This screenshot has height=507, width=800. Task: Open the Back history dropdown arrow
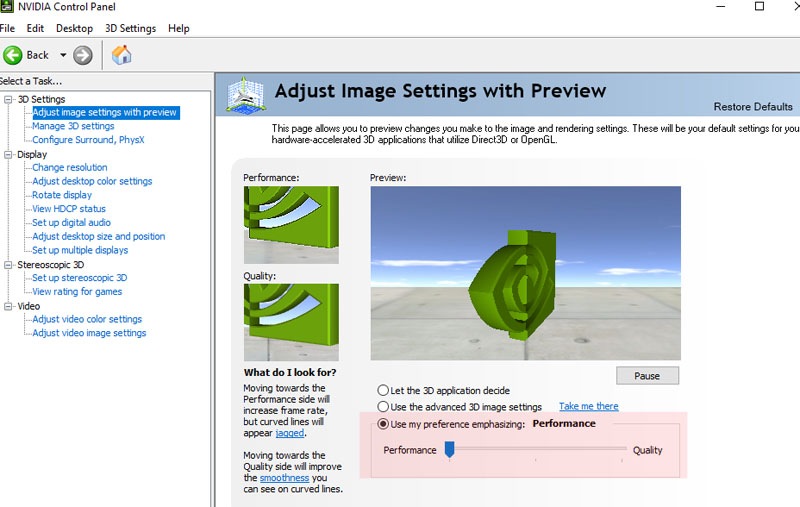pyautogui.click(x=63, y=55)
